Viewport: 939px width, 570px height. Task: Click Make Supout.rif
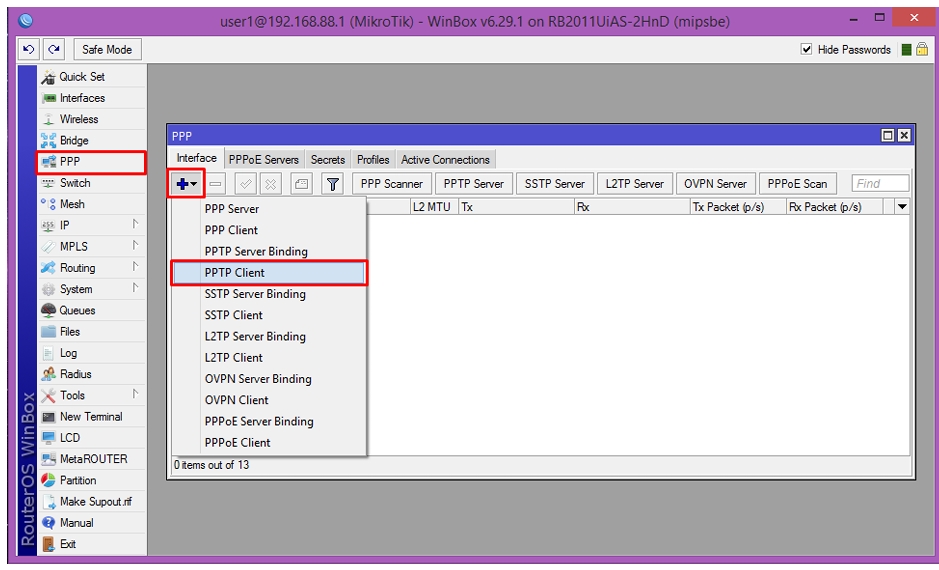coord(92,502)
